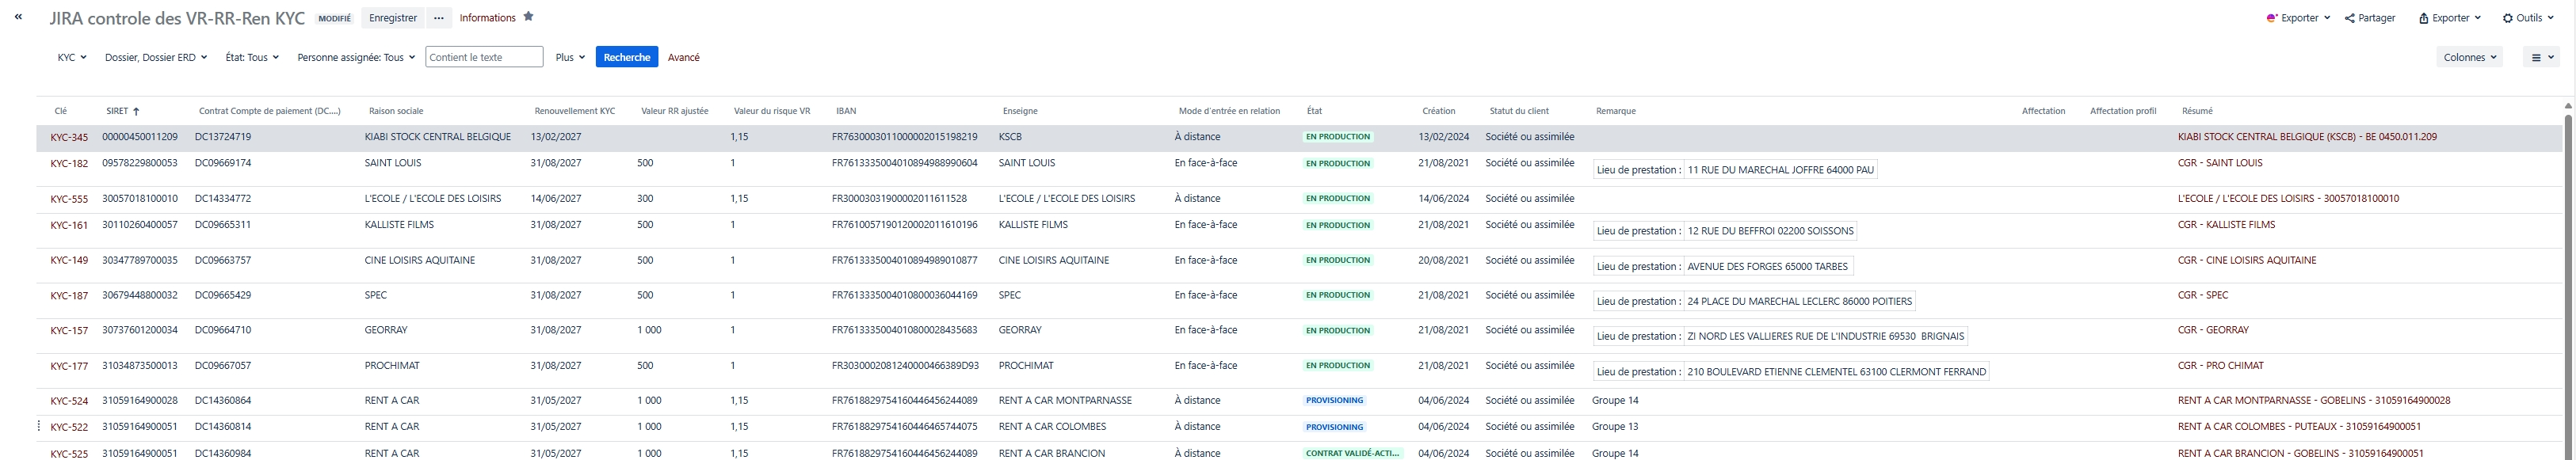Expand the Plus additional criteria menu
Viewport: 2576px width, 460px height.
570,58
